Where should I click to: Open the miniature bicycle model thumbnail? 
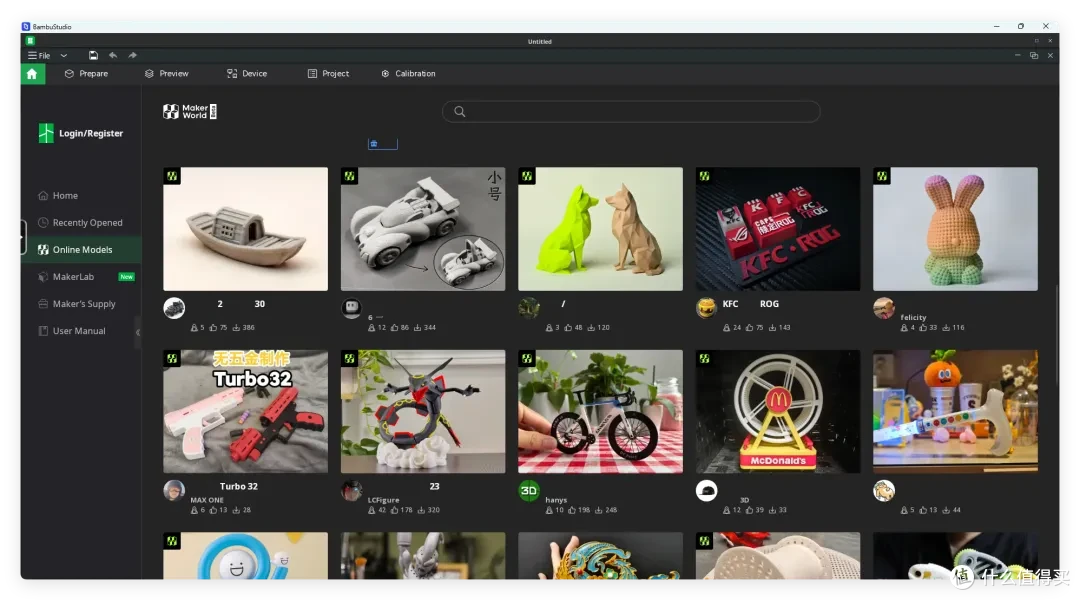point(601,411)
